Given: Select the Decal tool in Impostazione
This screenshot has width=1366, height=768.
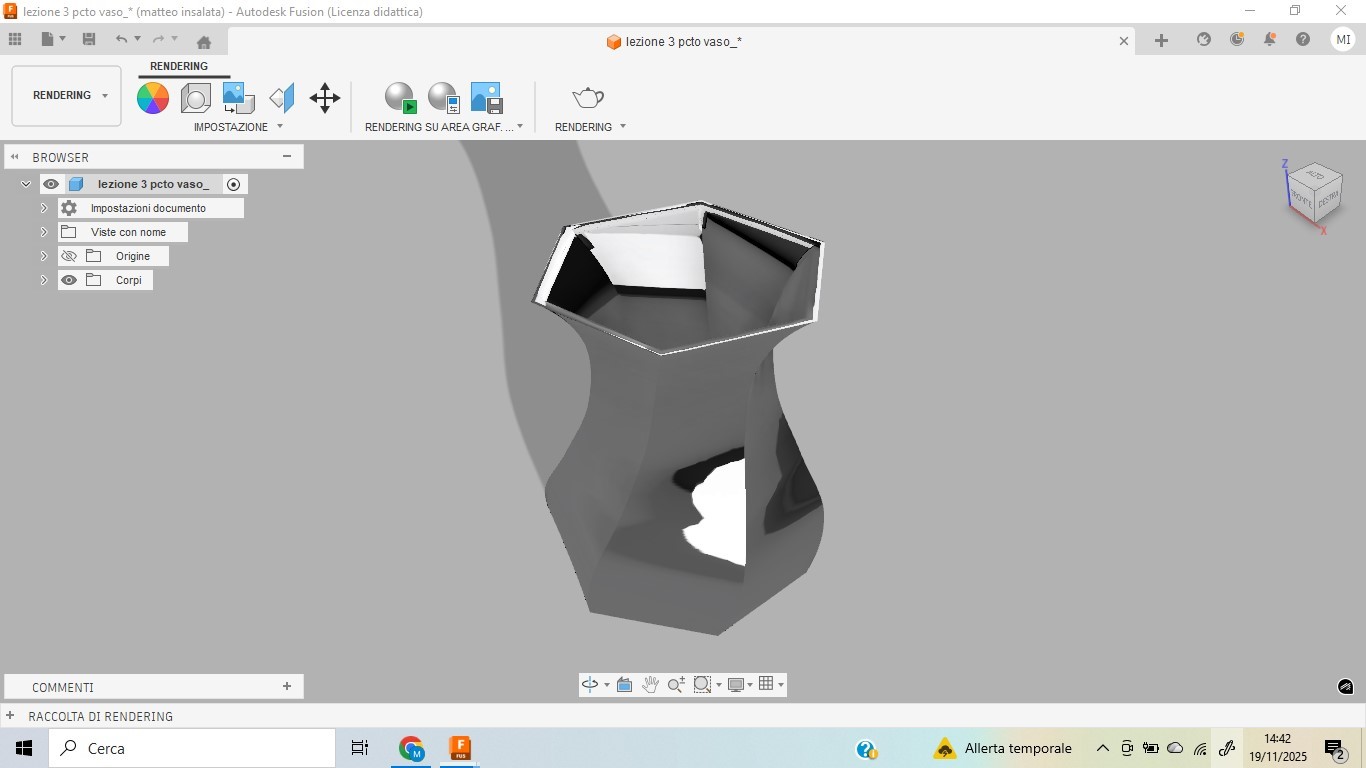Looking at the screenshot, I should click(237, 98).
